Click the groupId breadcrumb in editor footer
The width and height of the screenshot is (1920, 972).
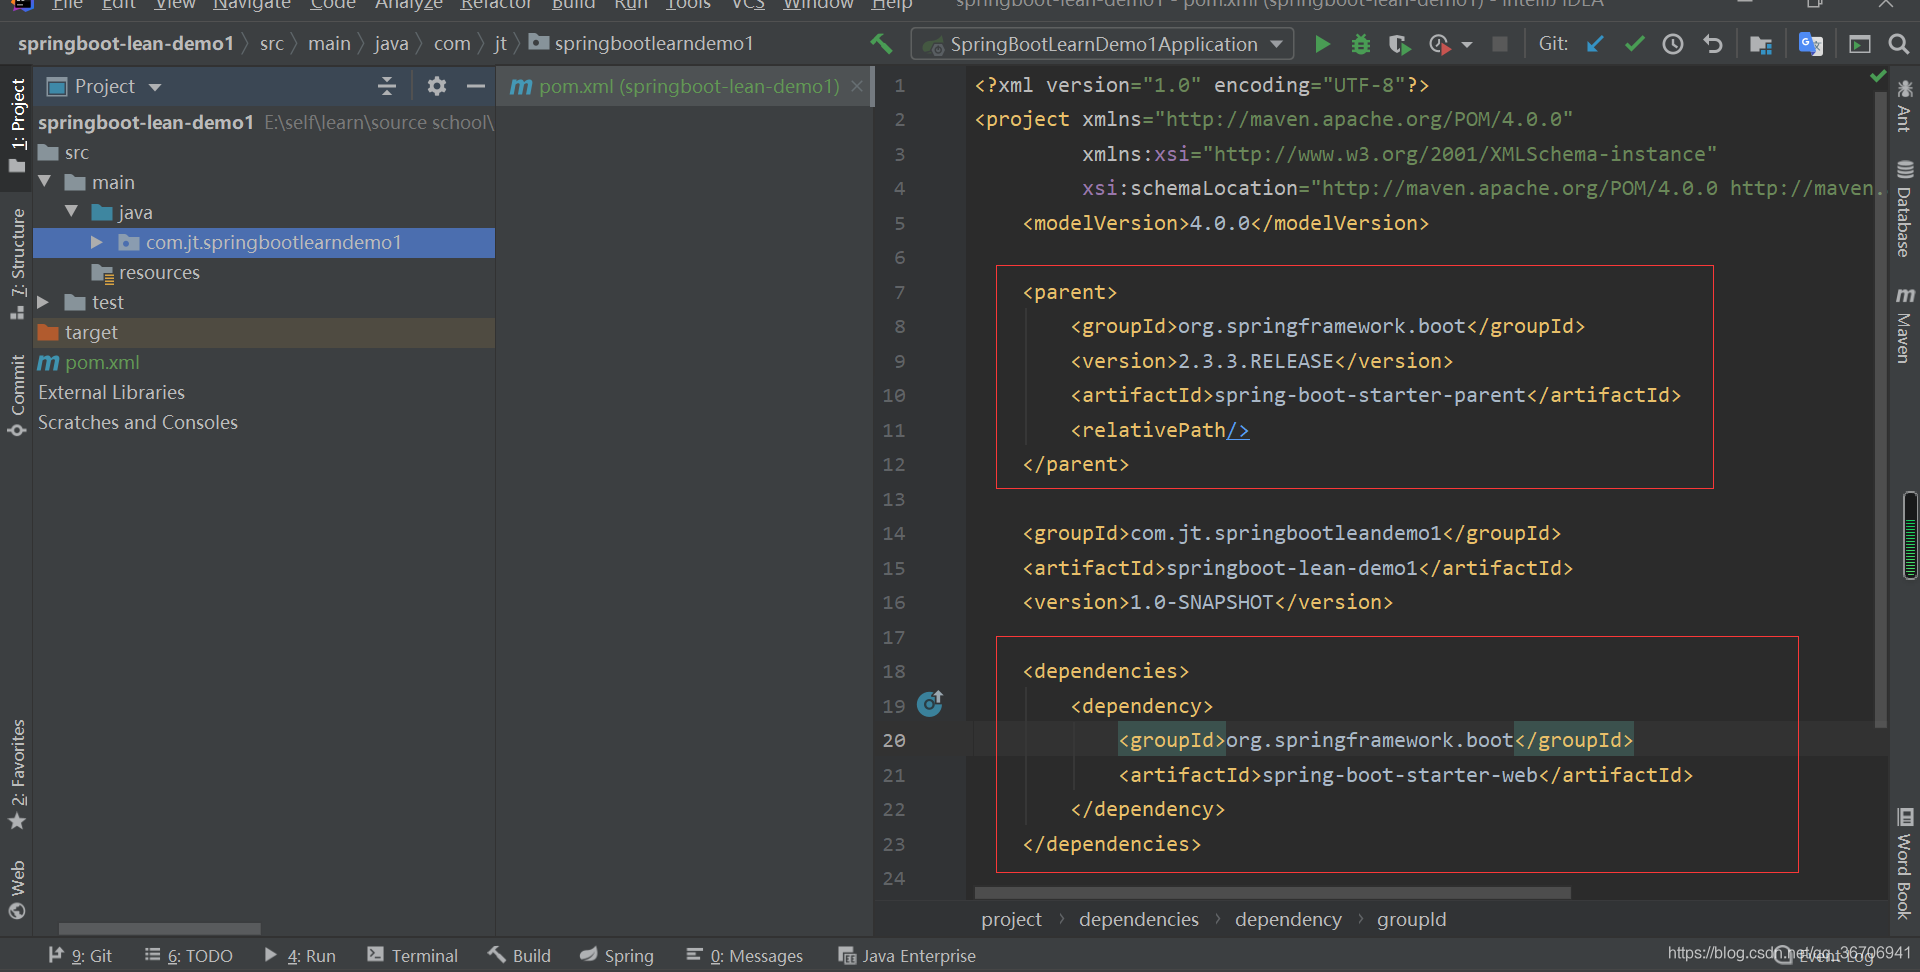click(1411, 919)
